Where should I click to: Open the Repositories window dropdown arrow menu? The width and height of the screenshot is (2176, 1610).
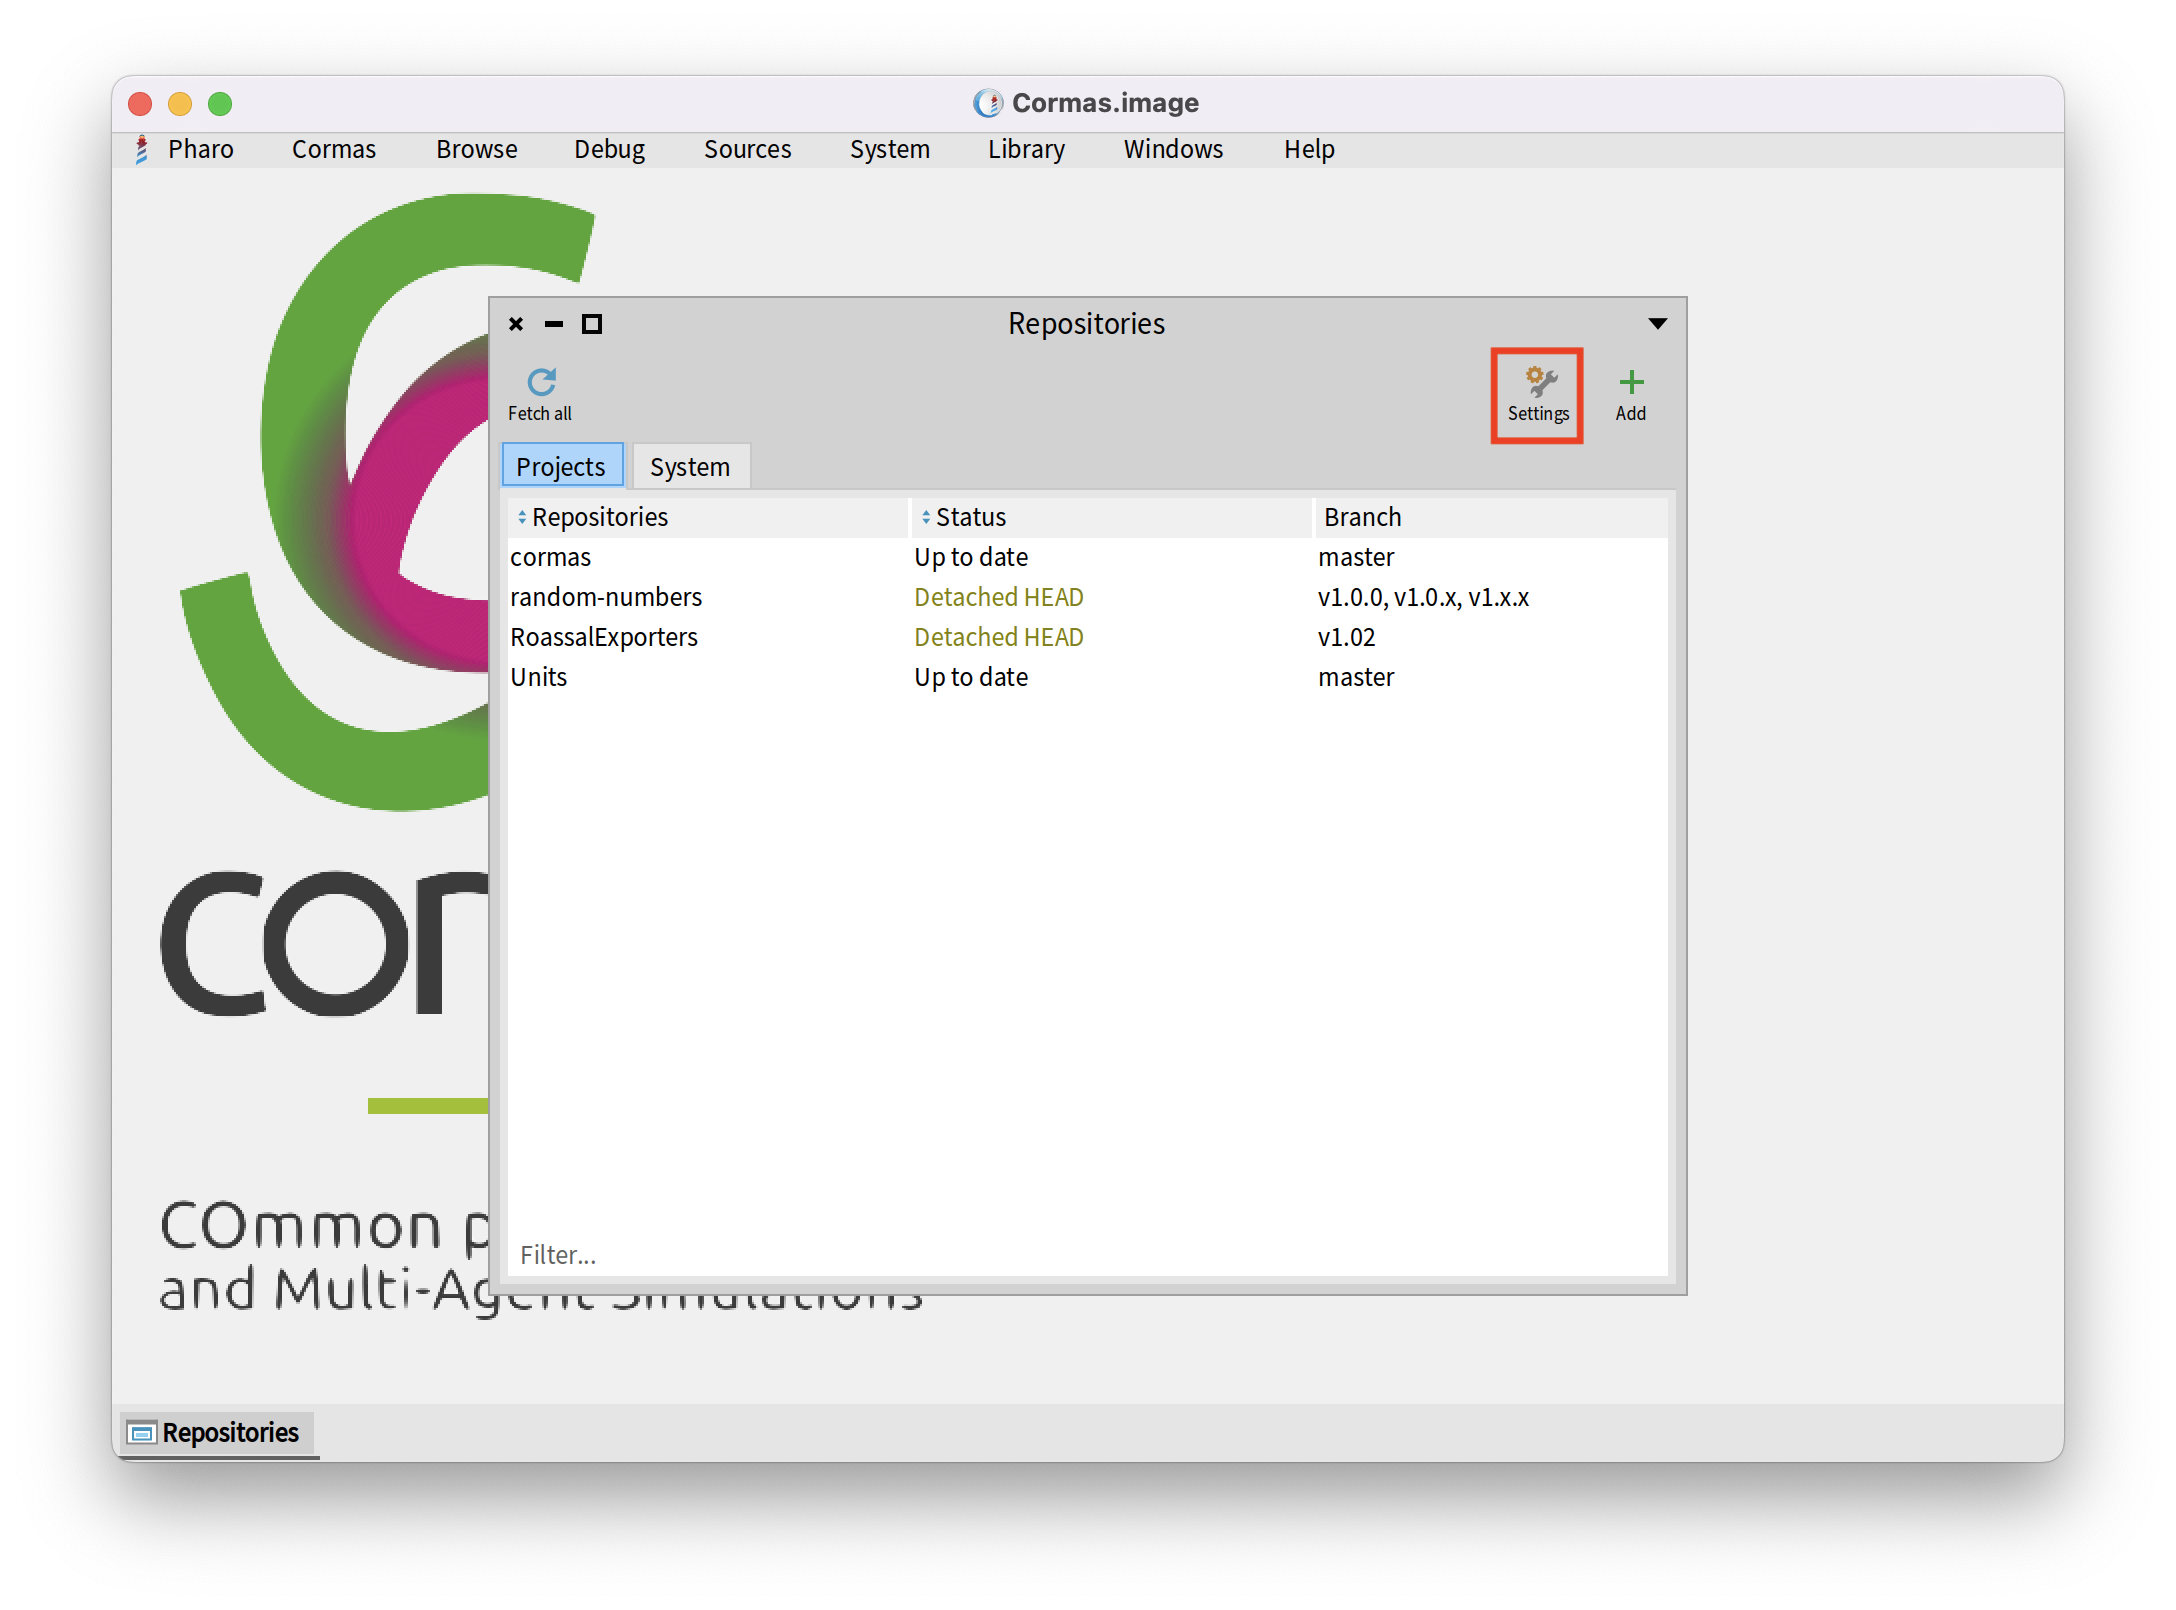[1657, 323]
